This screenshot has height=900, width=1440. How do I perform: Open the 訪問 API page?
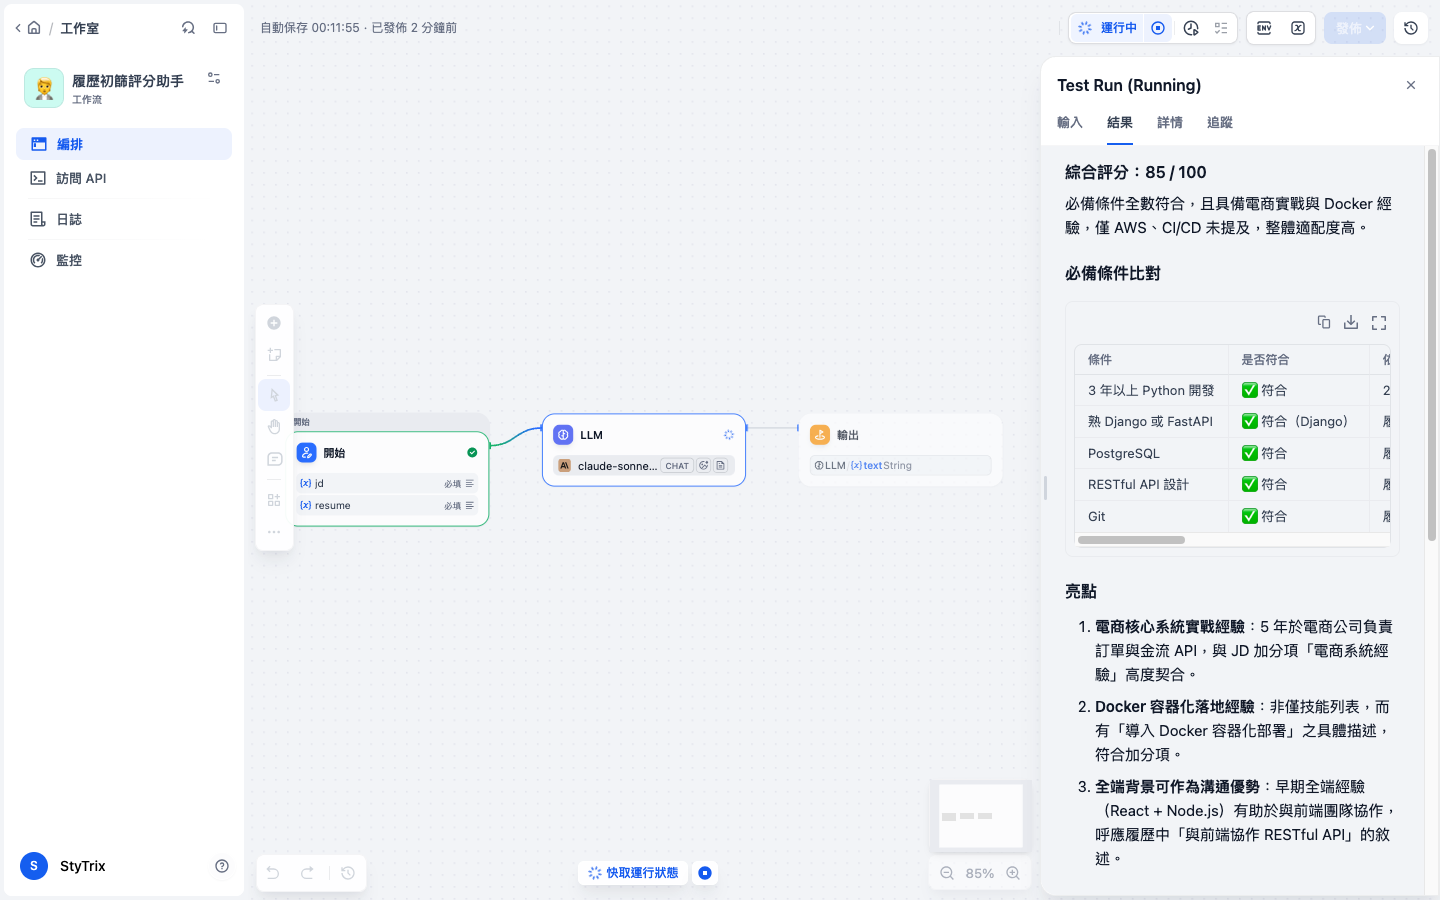click(x=124, y=178)
